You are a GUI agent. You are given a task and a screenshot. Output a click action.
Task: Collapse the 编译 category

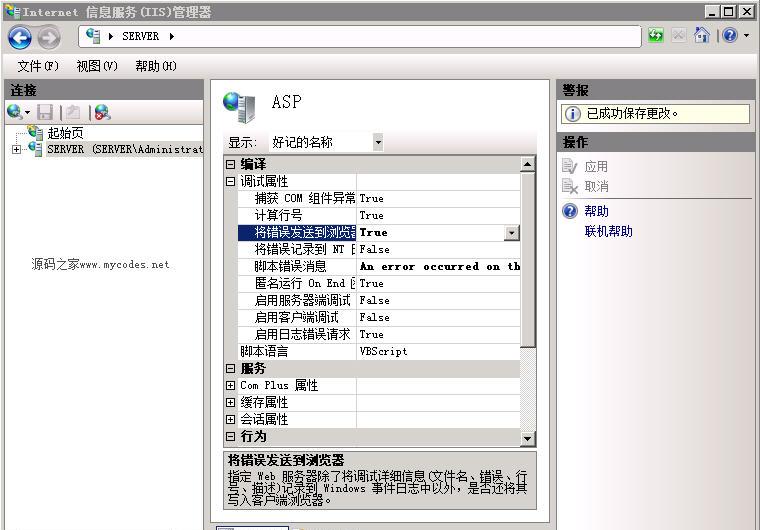[x=231, y=164]
